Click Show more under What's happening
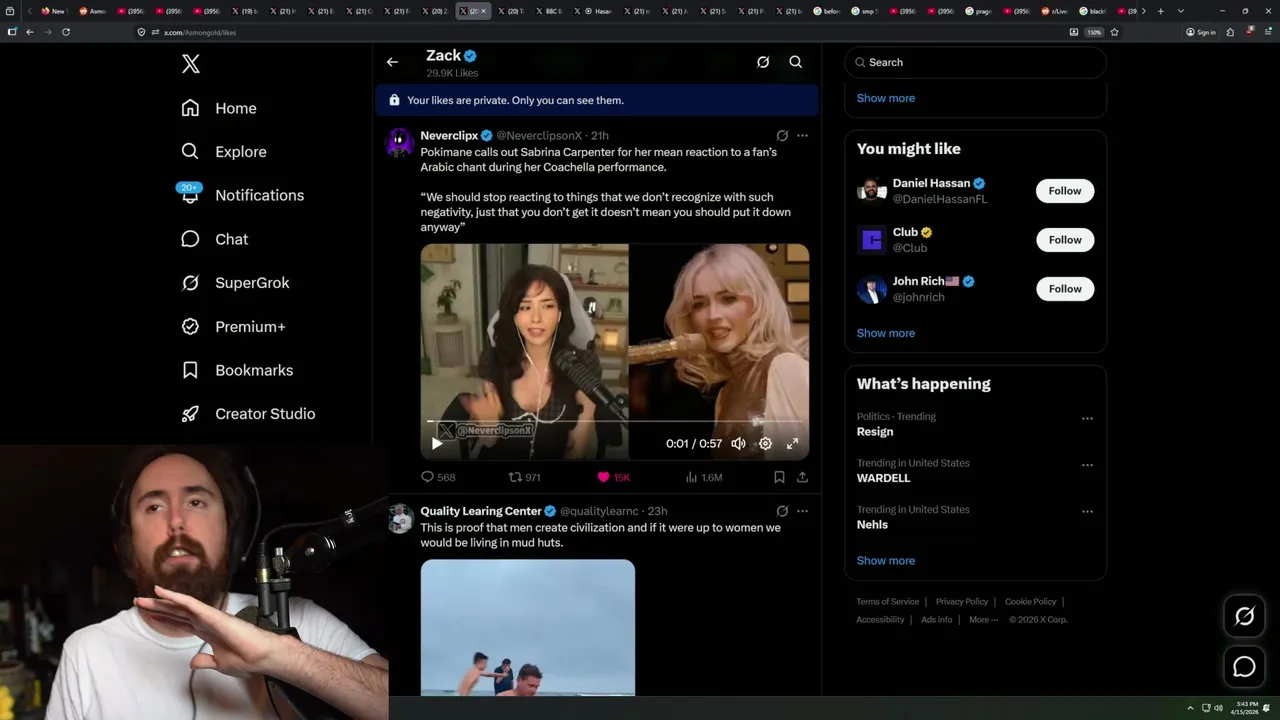1280x720 pixels. [x=886, y=560]
